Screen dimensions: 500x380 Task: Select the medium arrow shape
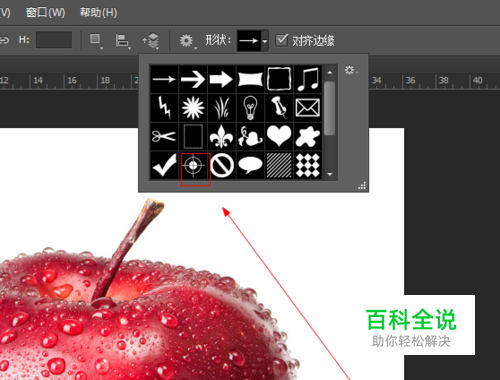(193, 79)
